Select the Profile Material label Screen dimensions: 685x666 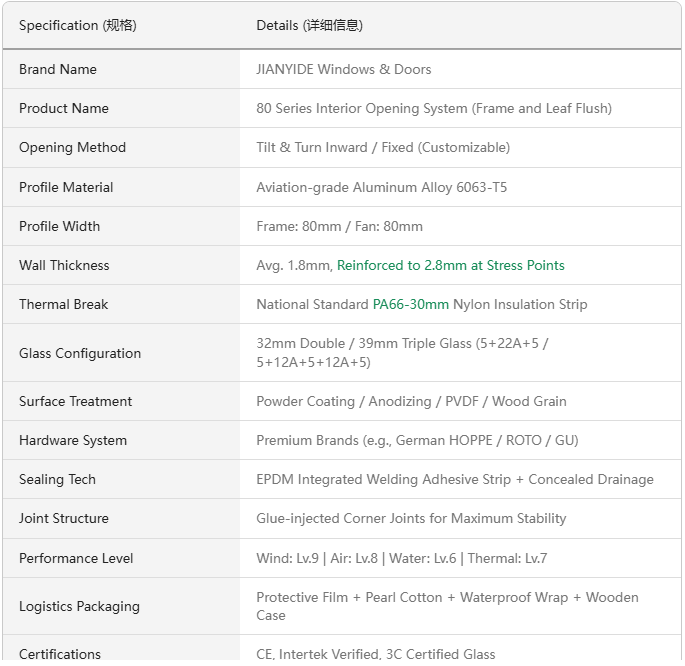66,187
